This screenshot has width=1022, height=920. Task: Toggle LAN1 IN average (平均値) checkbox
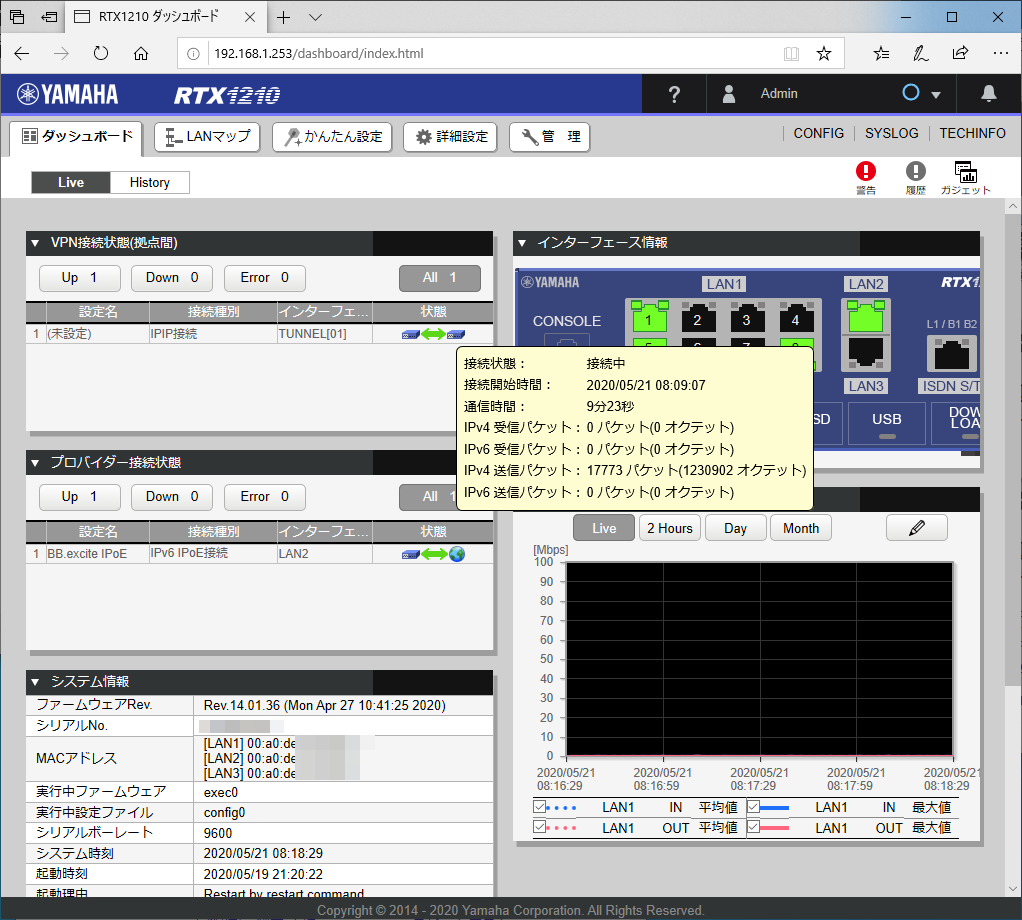click(x=540, y=807)
